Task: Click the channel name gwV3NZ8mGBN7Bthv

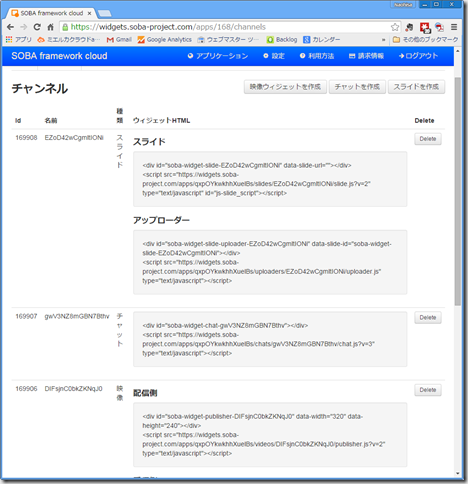Action: pos(77,316)
